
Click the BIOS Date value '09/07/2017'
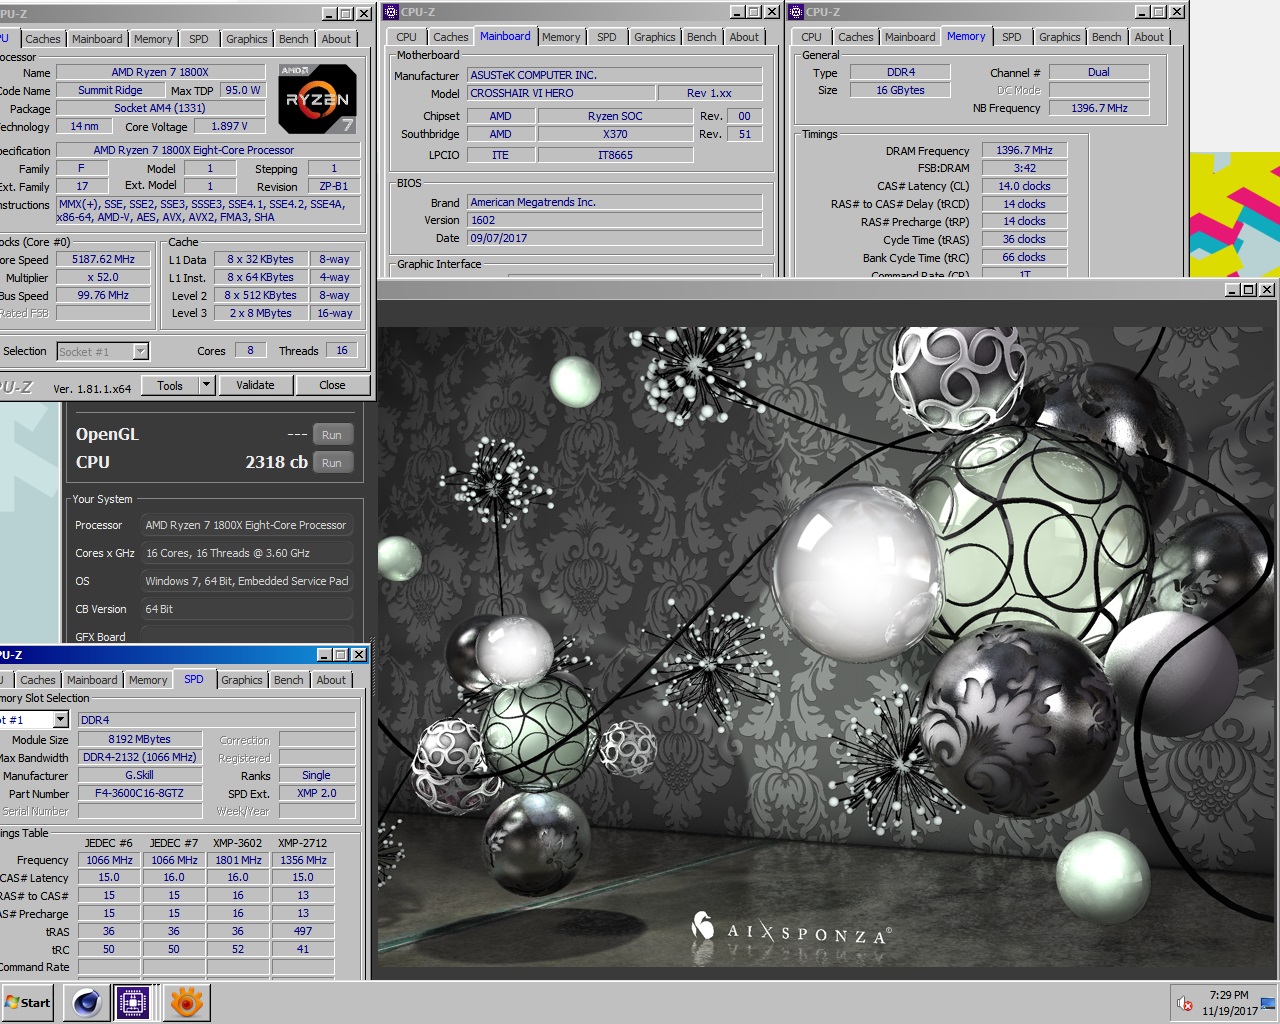pyautogui.click(x=614, y=238)
